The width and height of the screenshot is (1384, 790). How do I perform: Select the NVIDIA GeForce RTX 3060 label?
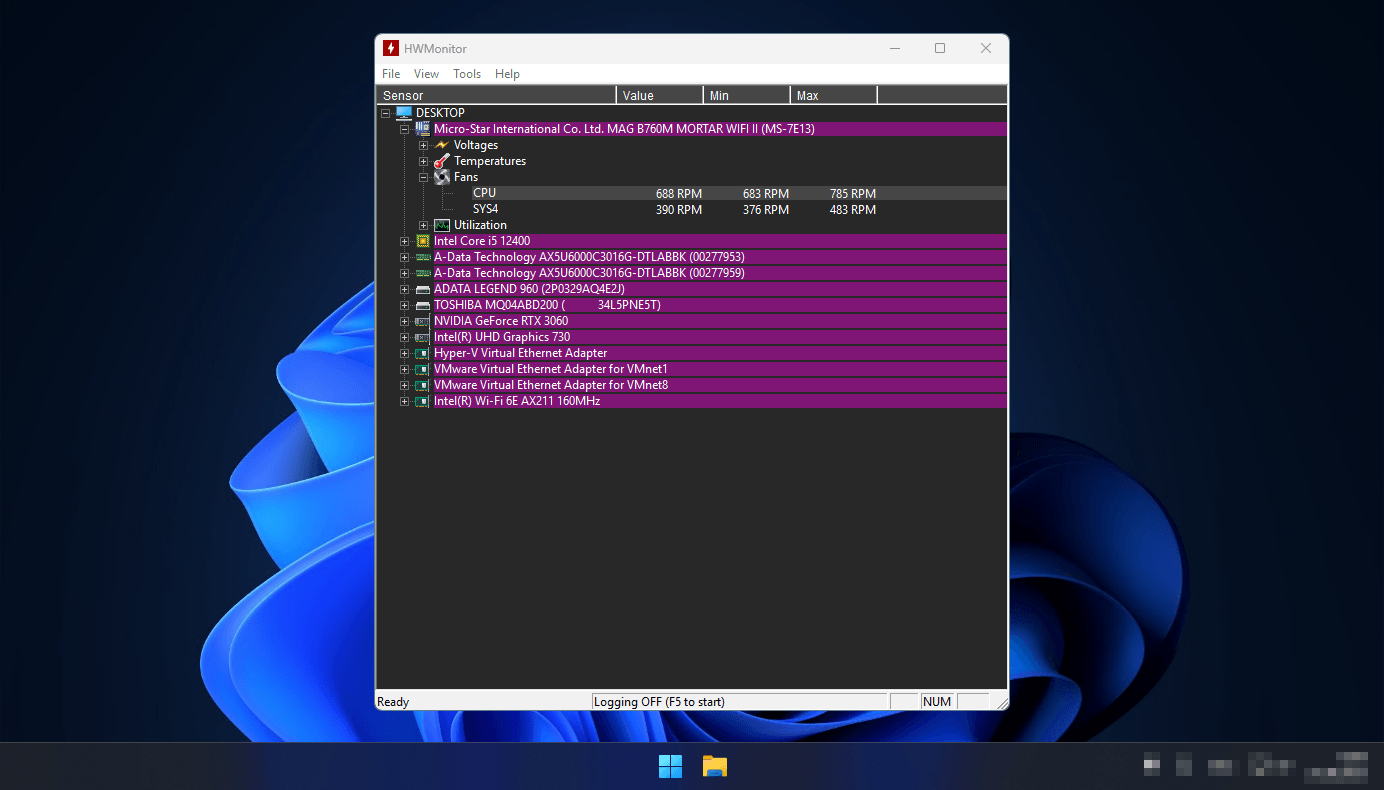coord(501,321)
